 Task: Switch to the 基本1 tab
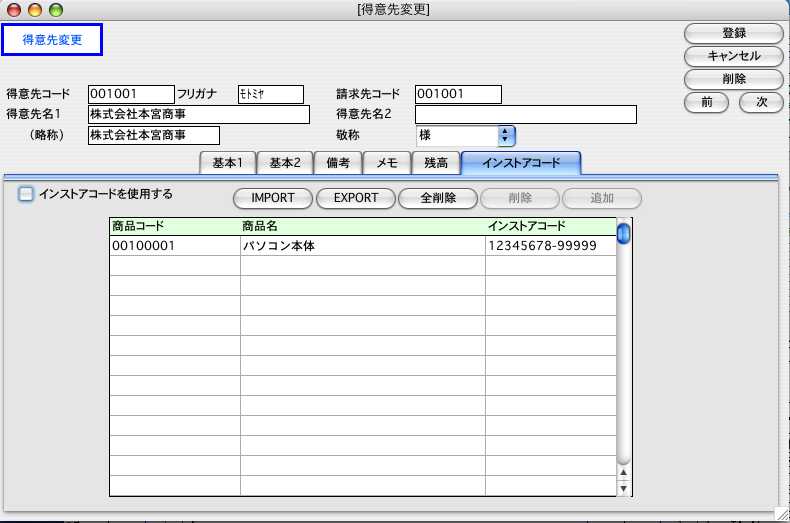pos(228,163)
